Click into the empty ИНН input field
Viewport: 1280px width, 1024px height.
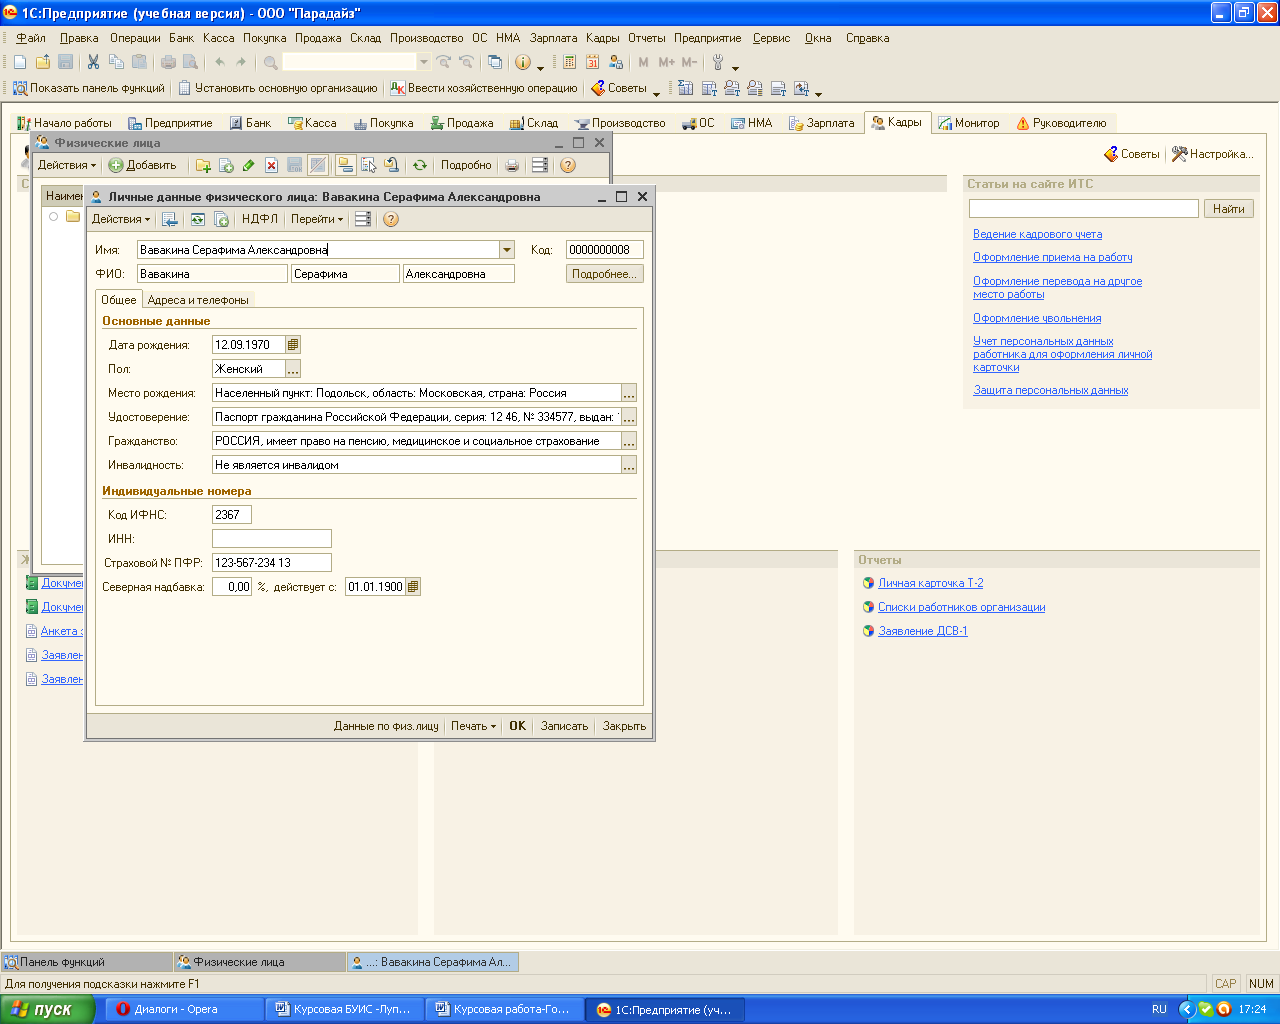pos(271,539)
